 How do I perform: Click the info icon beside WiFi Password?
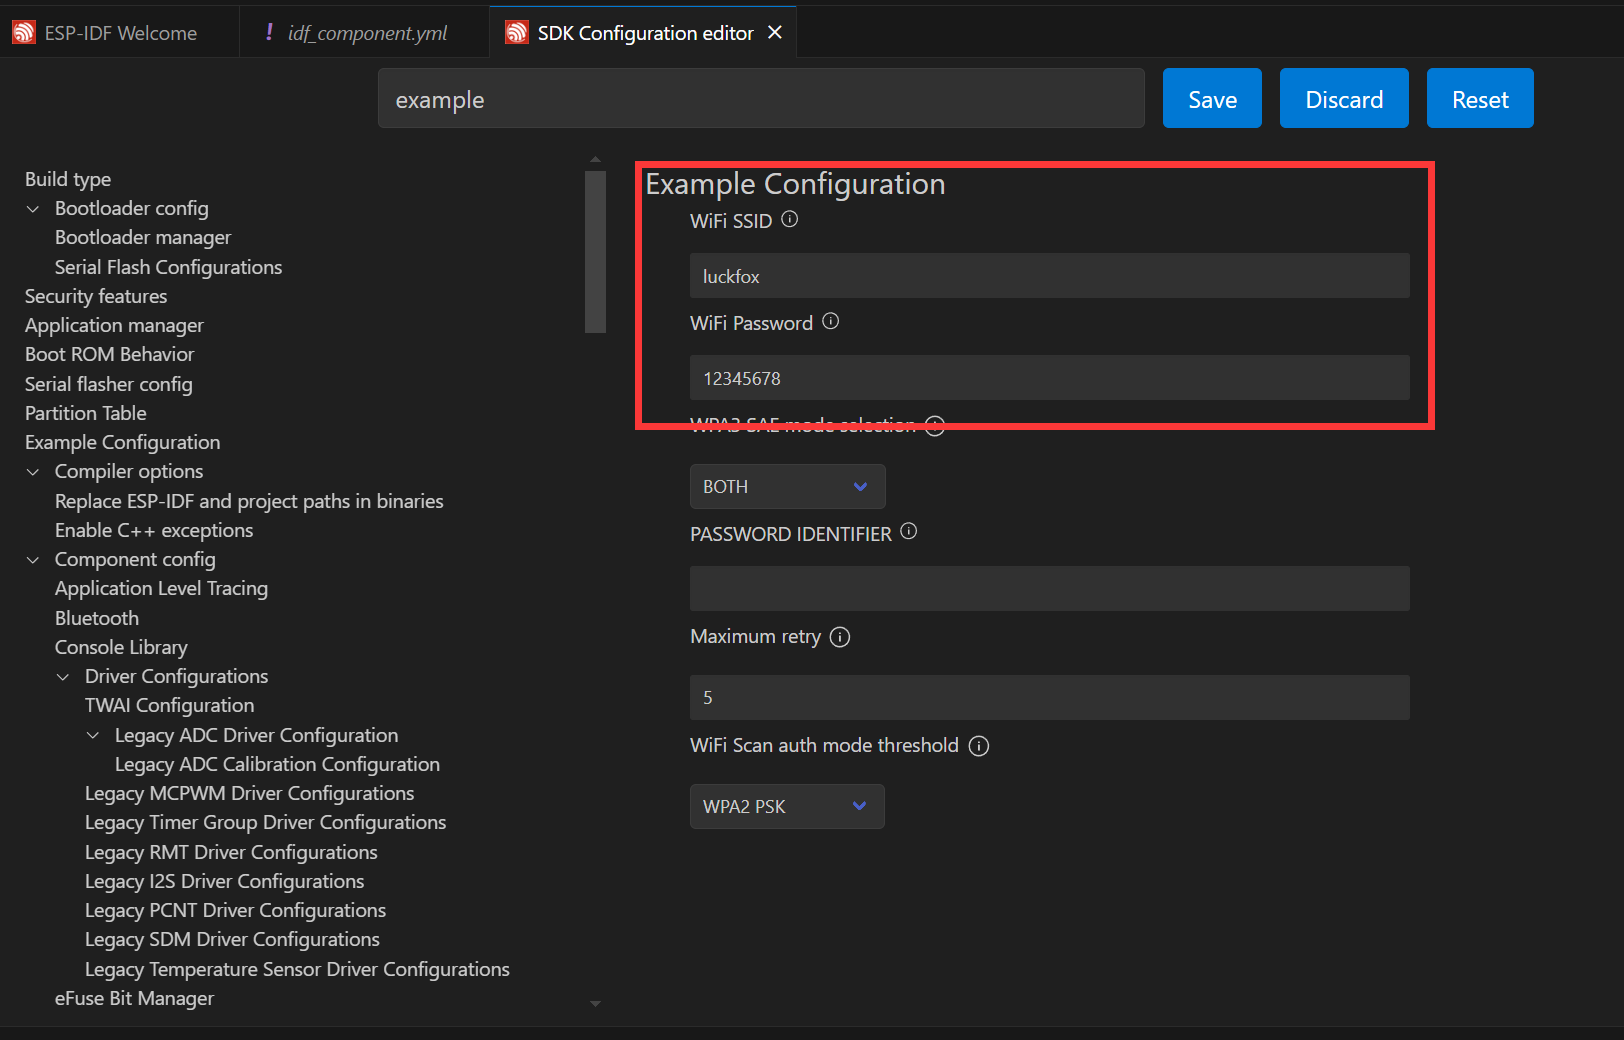pos(830,321)
